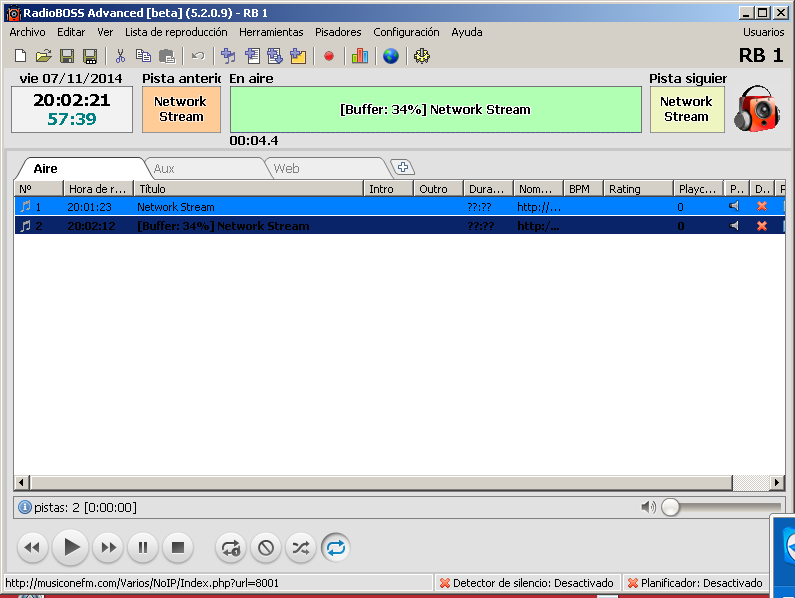The width and height of the screenshot is (795, 598).
Task: Mute using the volume speaker icon
Action: coord(648,507)
